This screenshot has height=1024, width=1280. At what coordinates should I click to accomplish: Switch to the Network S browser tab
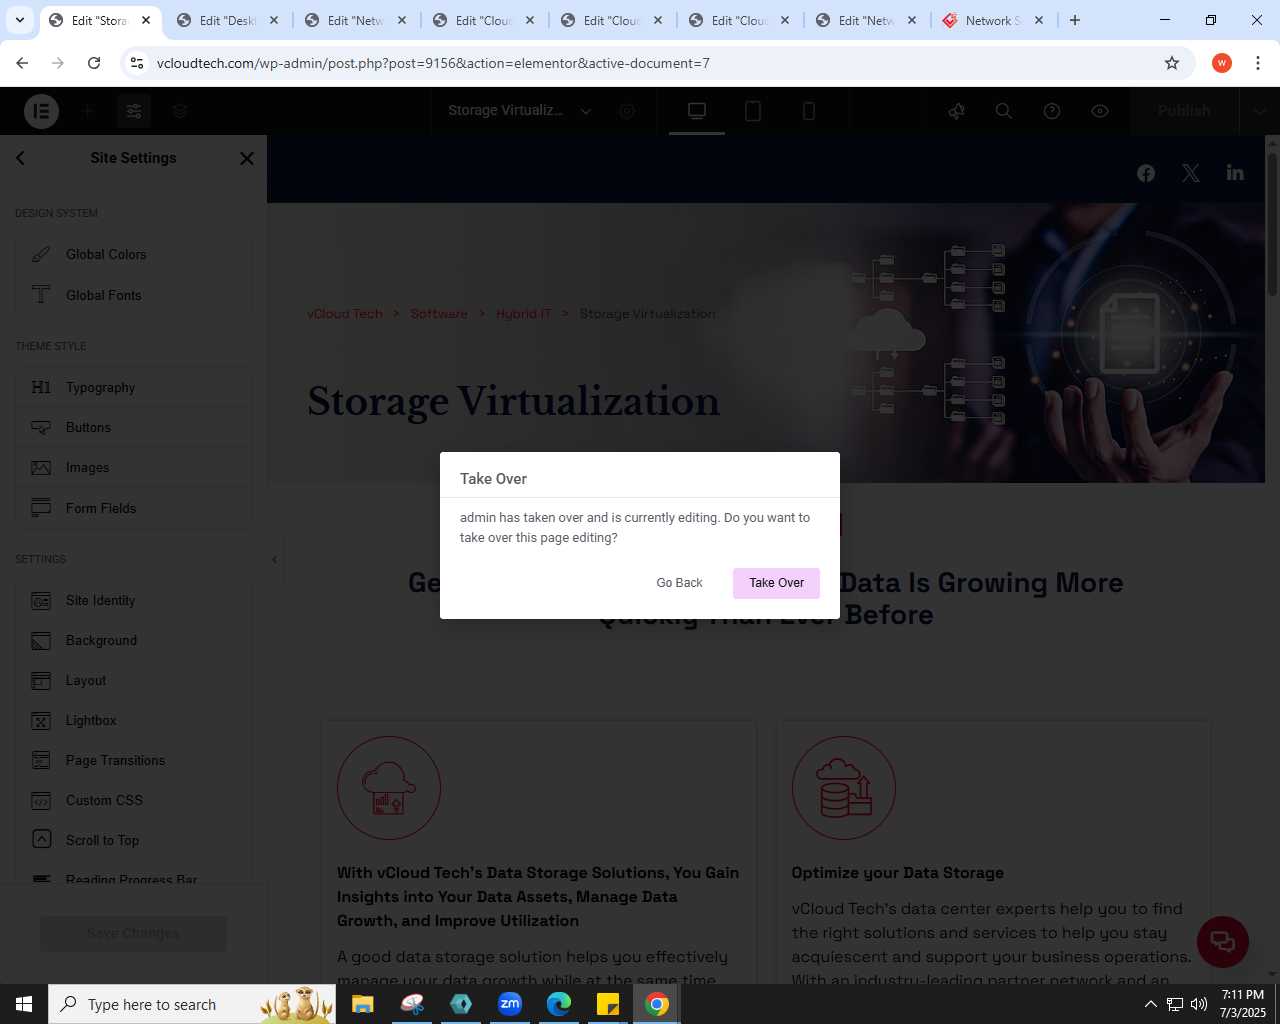(993, 20)
